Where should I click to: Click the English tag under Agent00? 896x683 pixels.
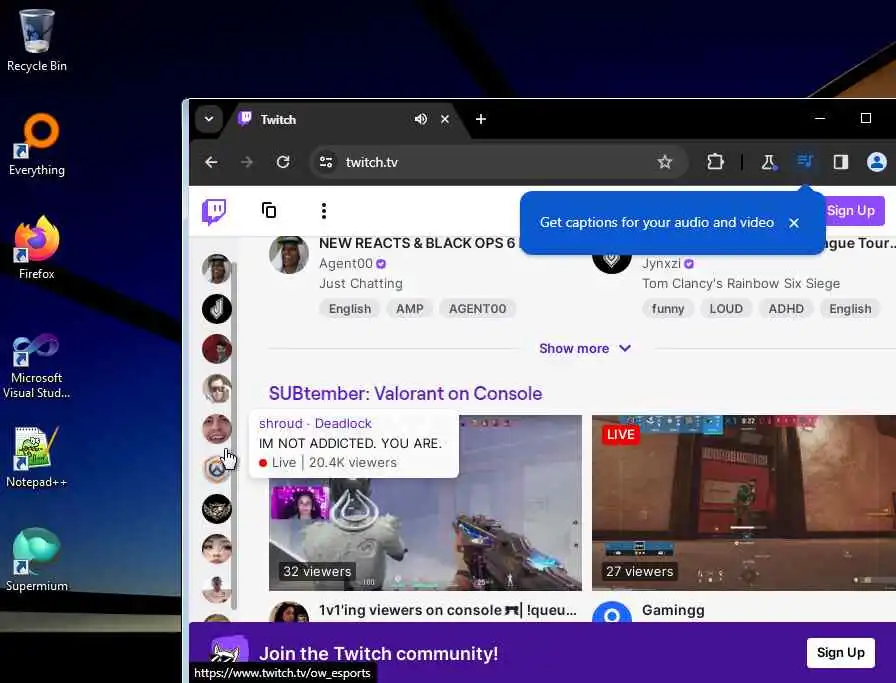click(350, 309)
